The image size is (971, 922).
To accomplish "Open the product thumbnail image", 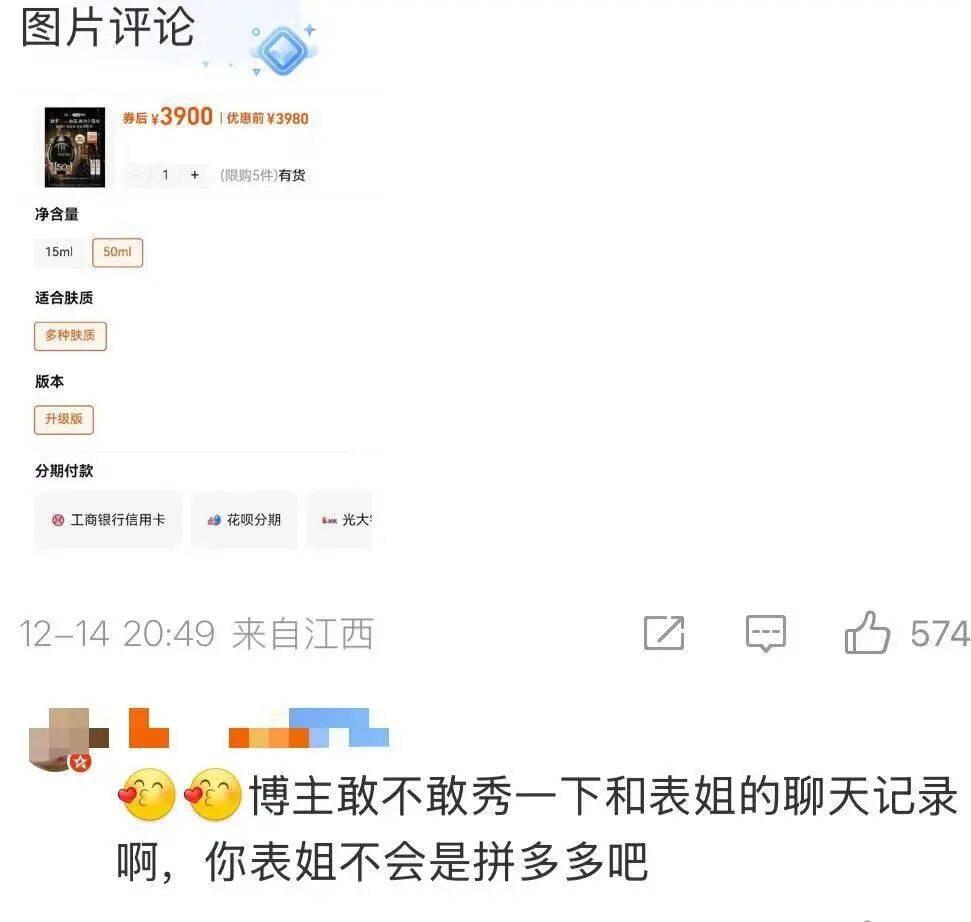I will click(x=75, y=147).
